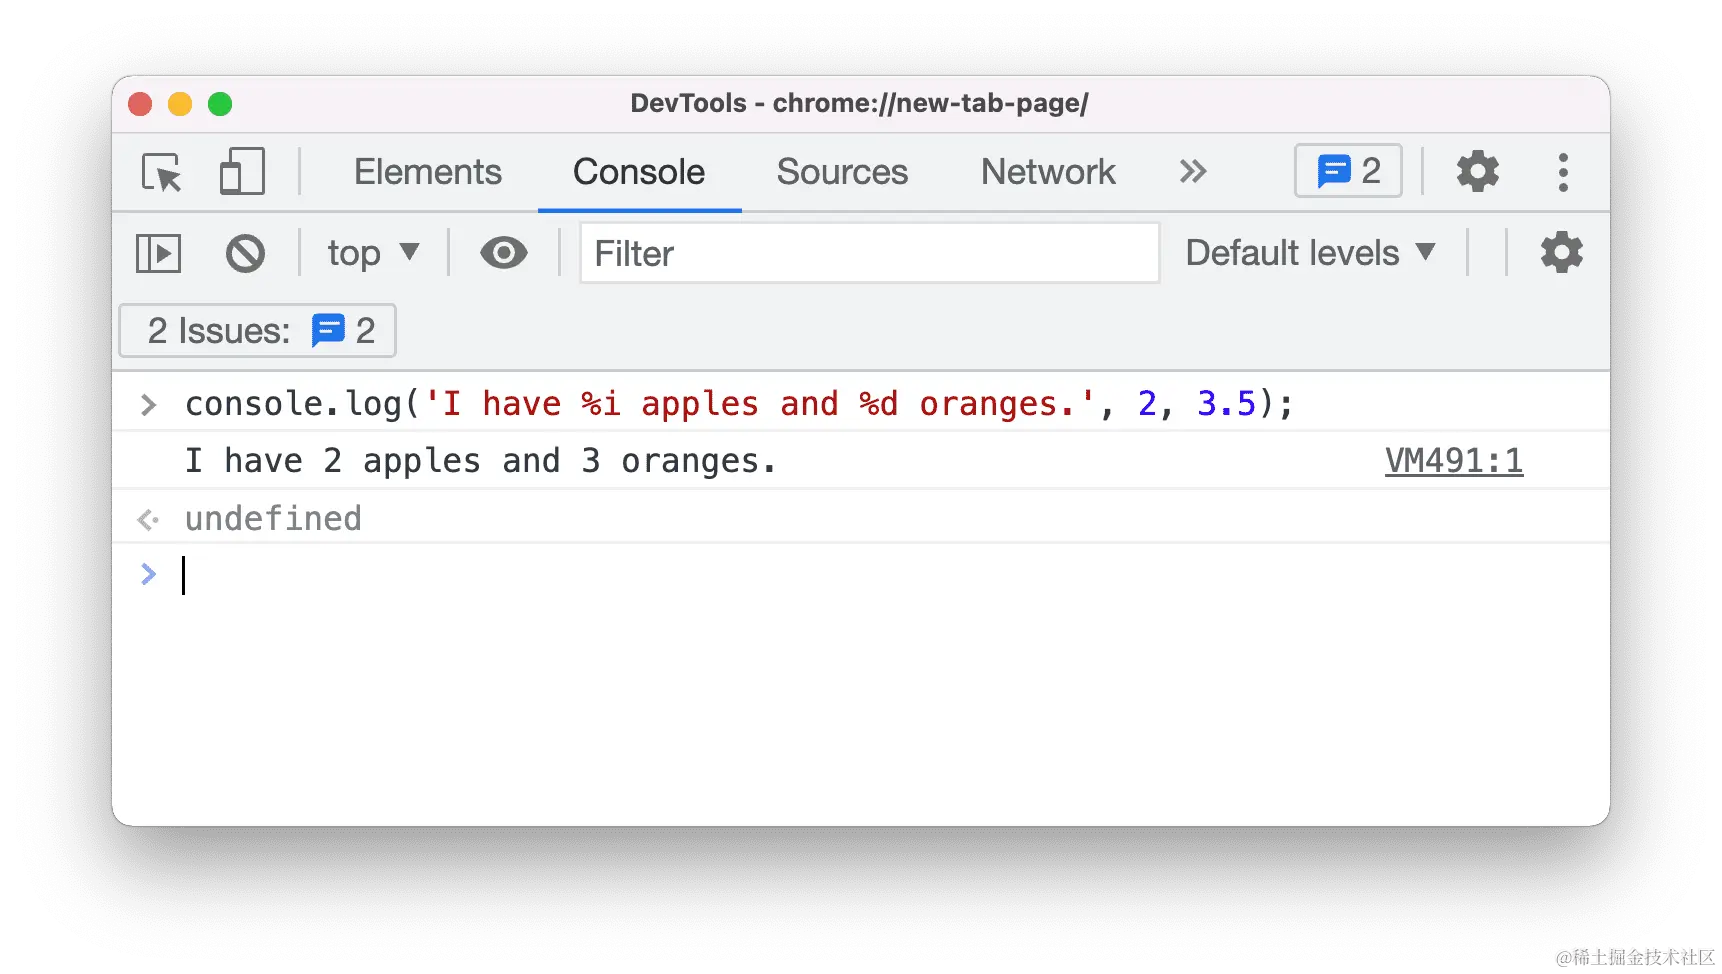Focus the Filter input field
1722x974 pixels.
pos(869,253)
